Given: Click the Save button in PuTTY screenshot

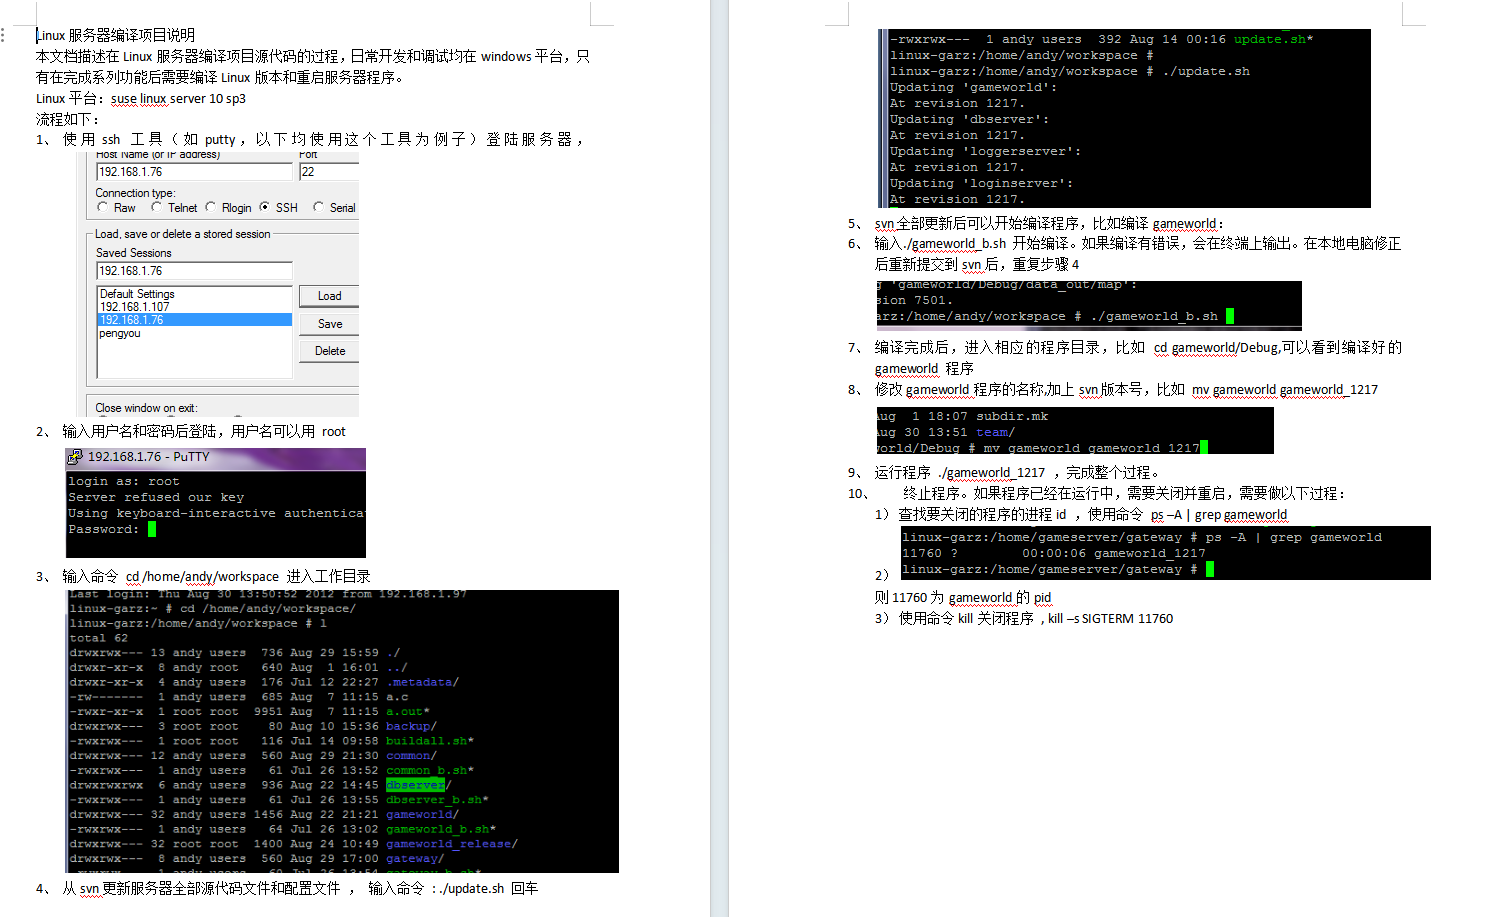Looking at the screenshot, I should pyautogui.click(x=329, y=324).
